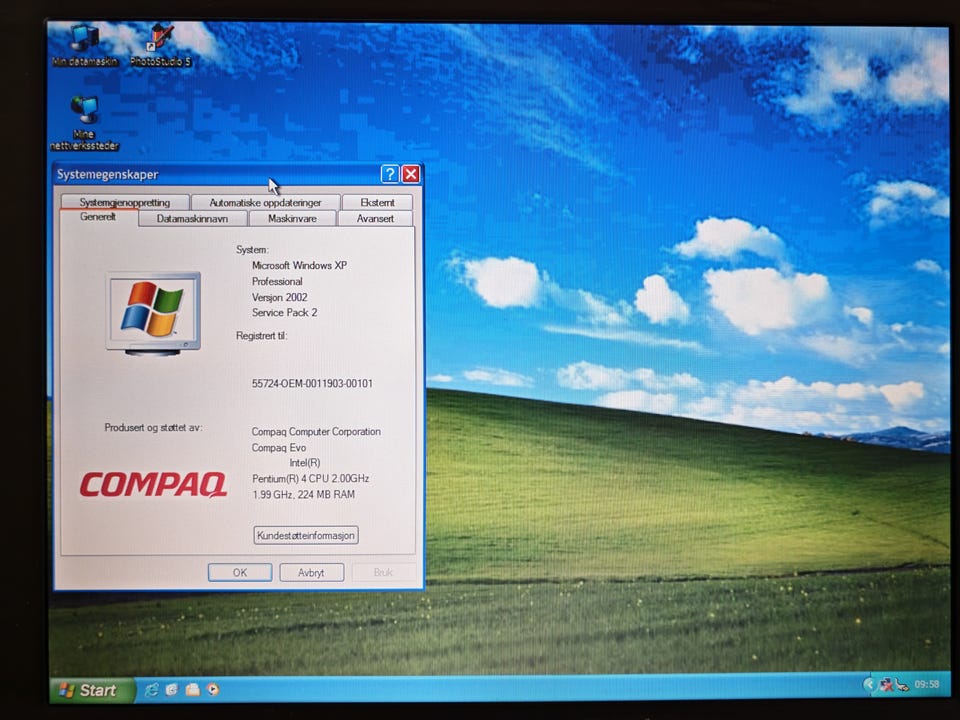Viewport: 960px width, 720px height.
Task: Click the Service Pack 2 text
Action: 285,312
